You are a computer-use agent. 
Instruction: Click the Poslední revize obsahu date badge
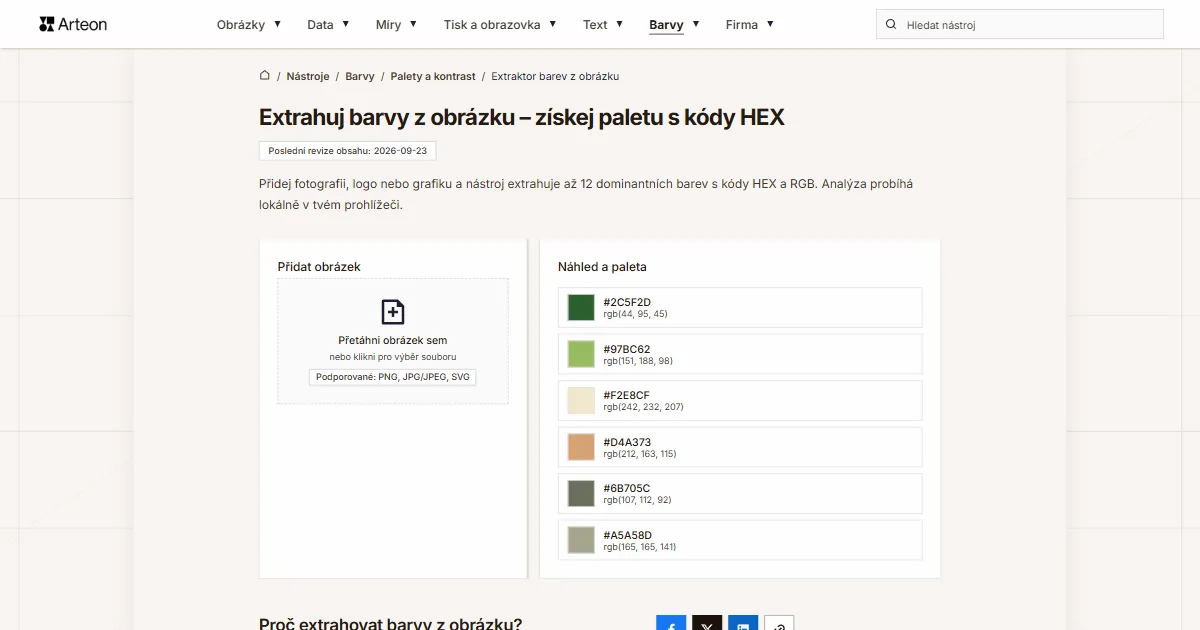click(348, 151)
